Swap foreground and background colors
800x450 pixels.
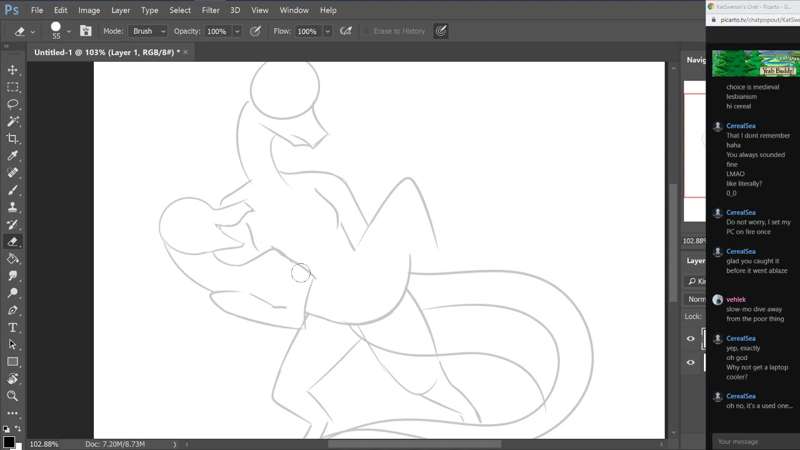[x=18, y=429]
